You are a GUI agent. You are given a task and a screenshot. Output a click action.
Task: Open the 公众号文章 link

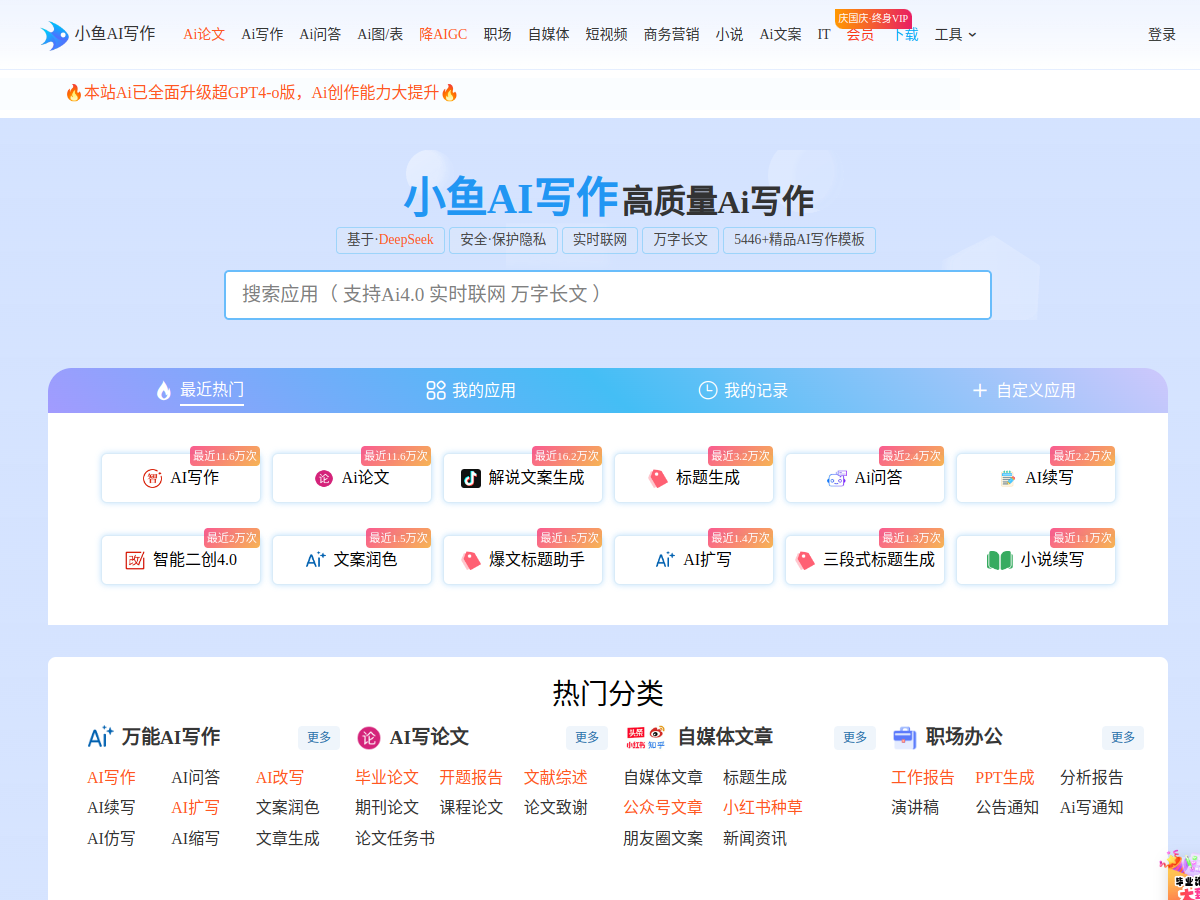click(663, 808)
